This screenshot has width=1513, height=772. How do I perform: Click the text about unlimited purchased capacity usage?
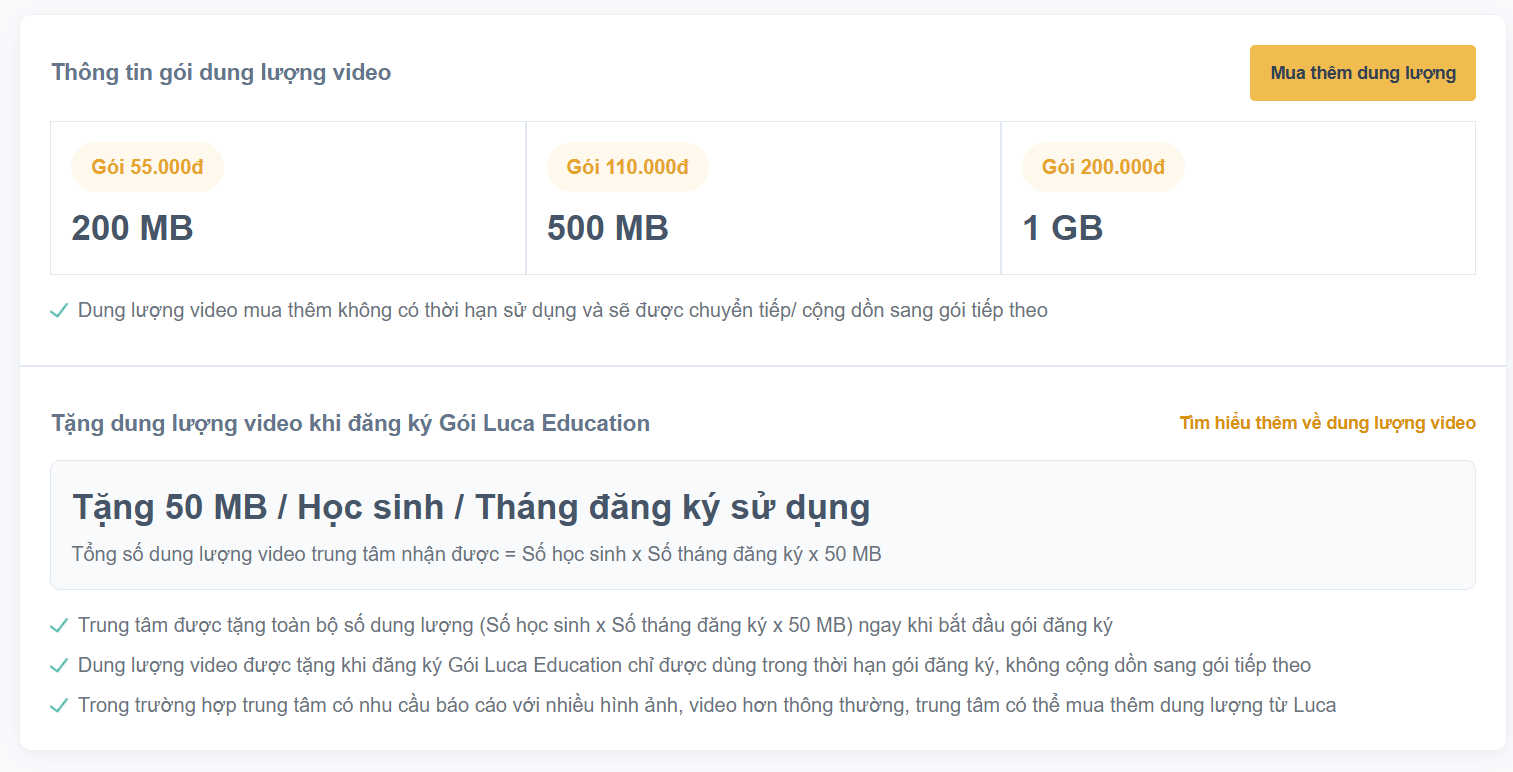click(562, 310)
